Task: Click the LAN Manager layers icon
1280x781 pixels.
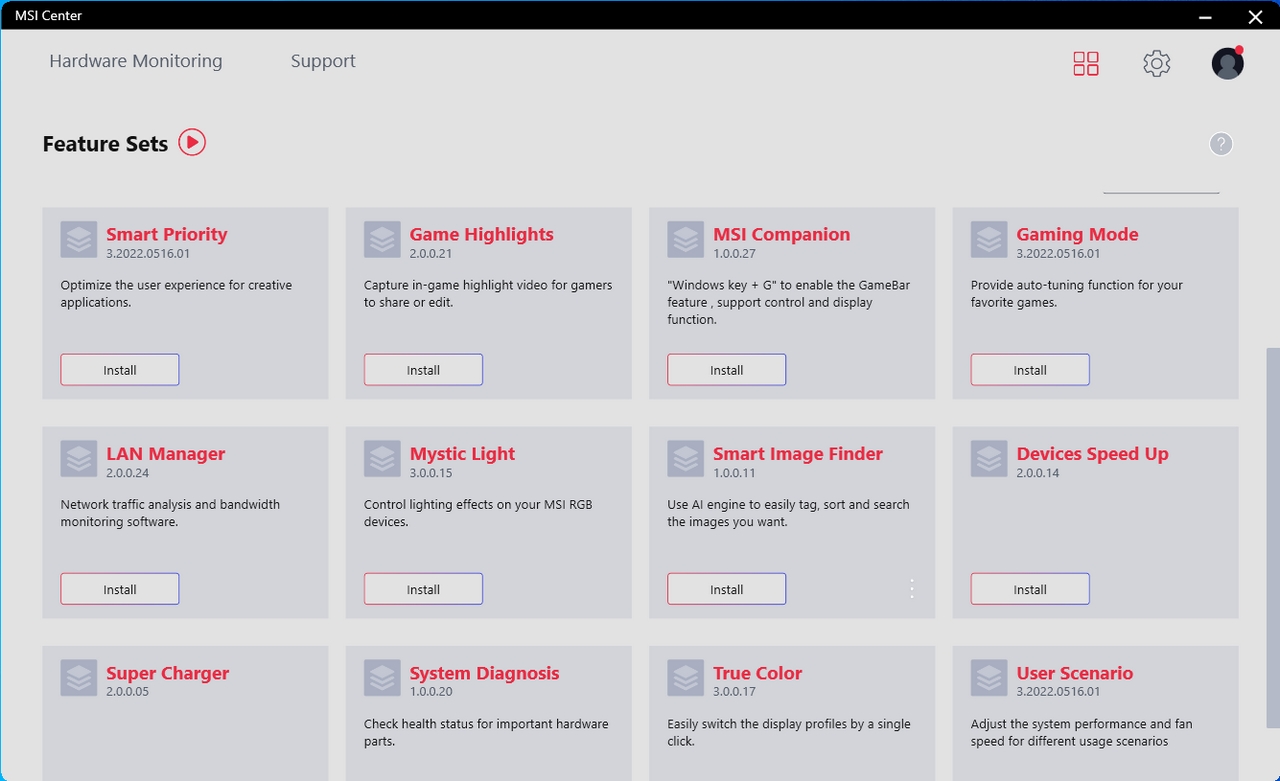Action: coord(79,459)
